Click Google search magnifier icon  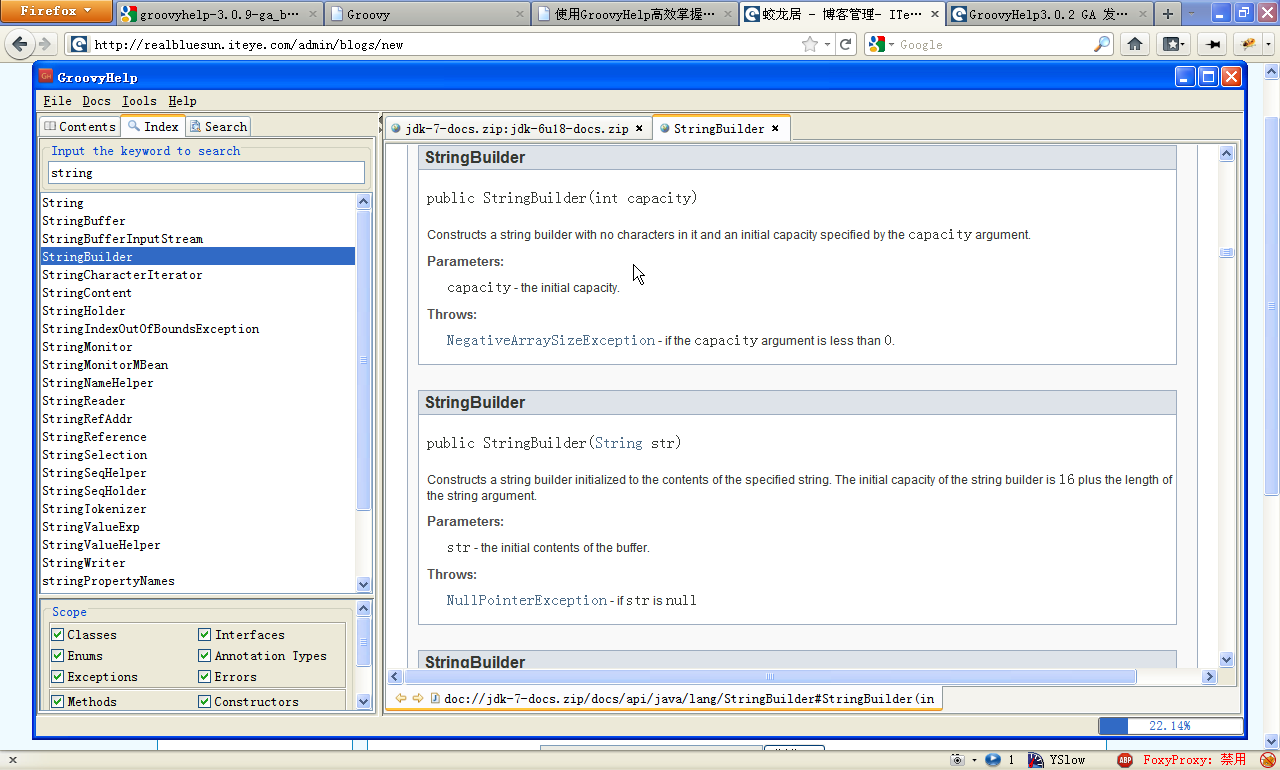coord(1101,44)
